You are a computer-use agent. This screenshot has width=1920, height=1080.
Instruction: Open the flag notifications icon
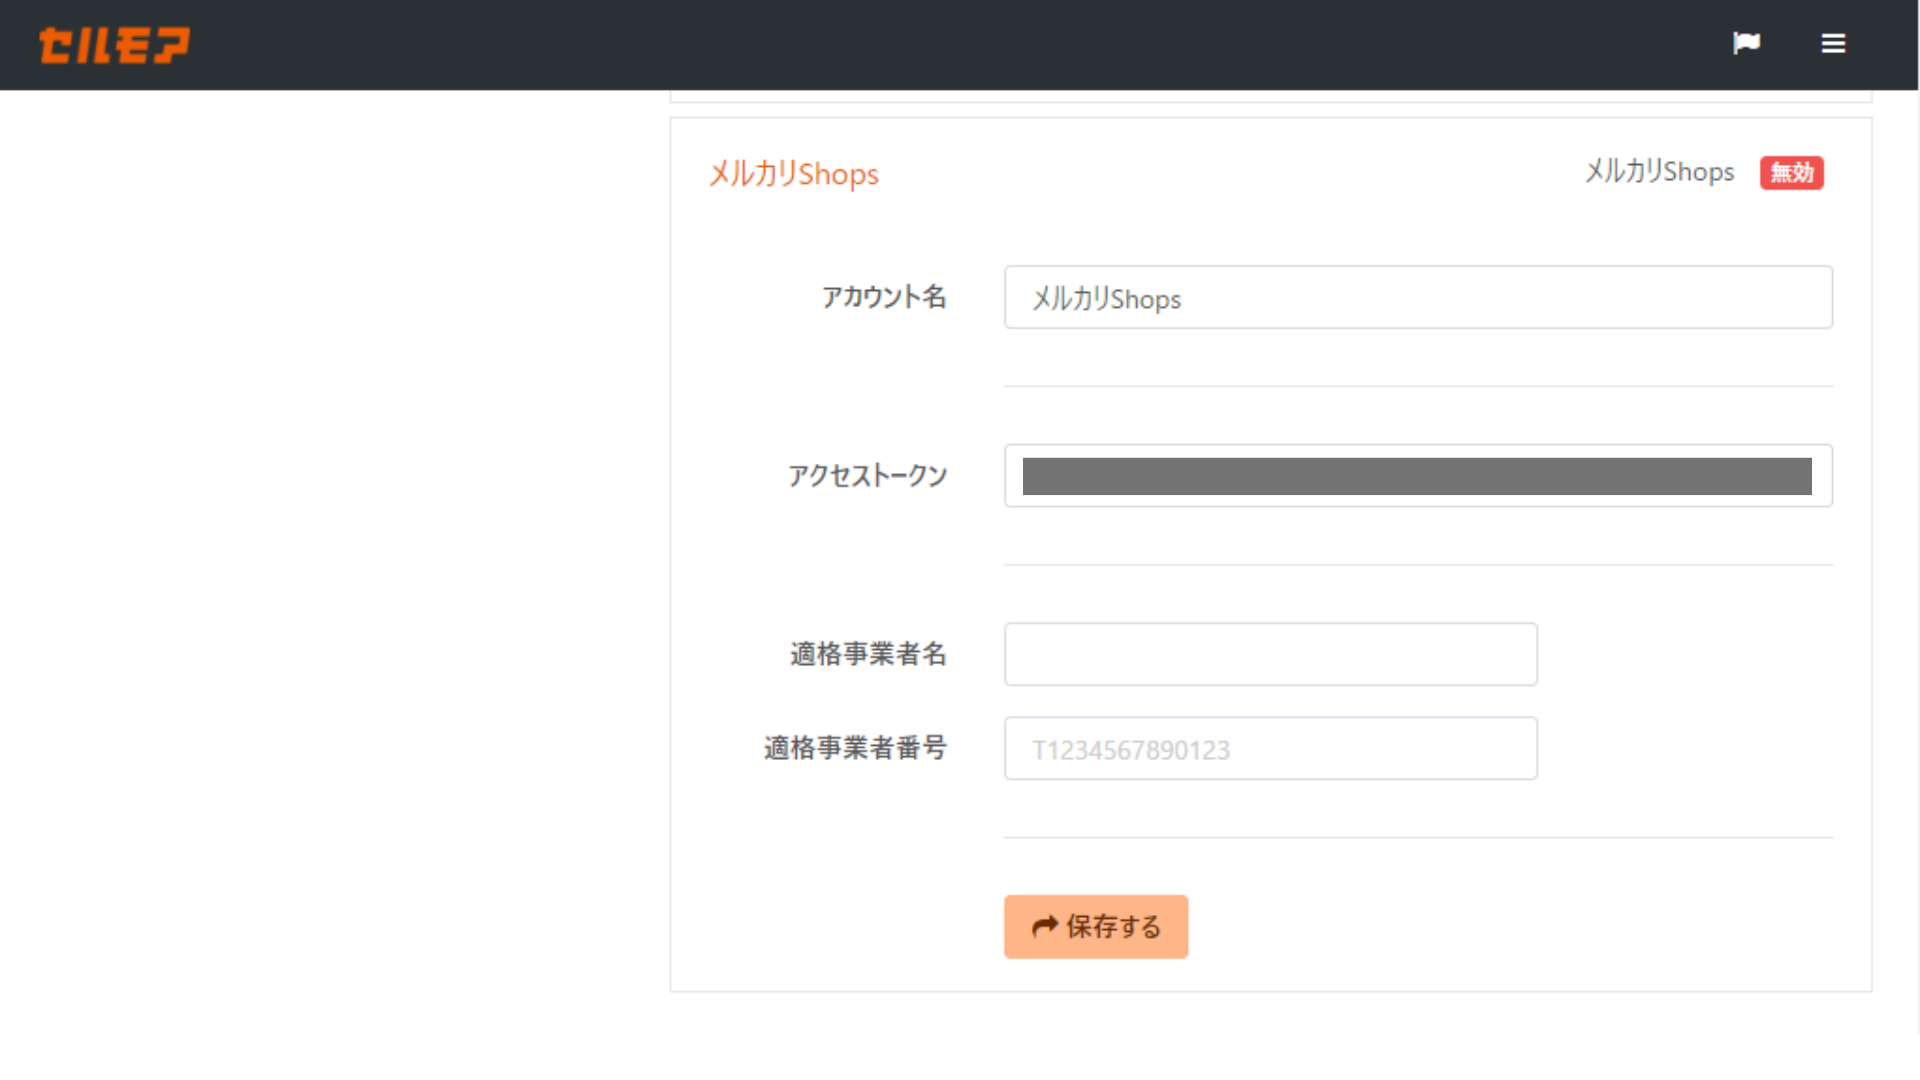coord(1746,43)
